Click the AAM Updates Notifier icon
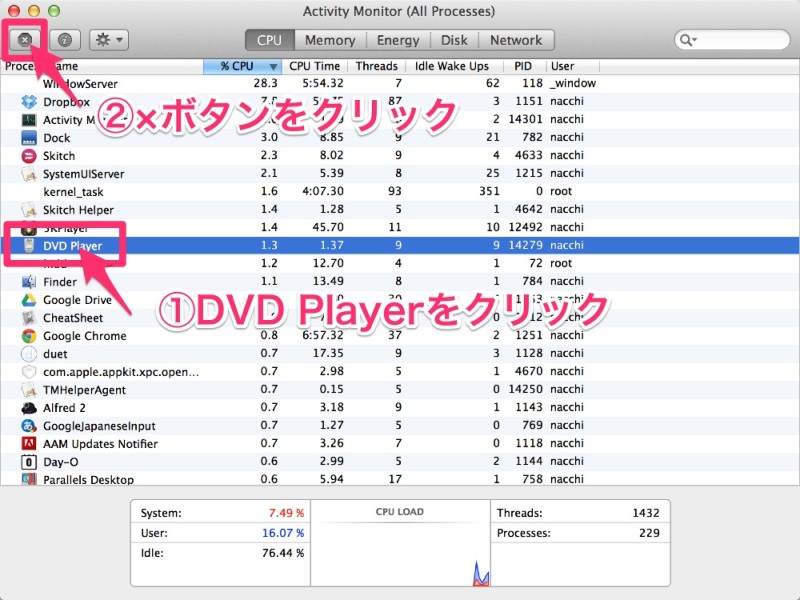Viewport: 800px width, 600px height. point(29,443)
